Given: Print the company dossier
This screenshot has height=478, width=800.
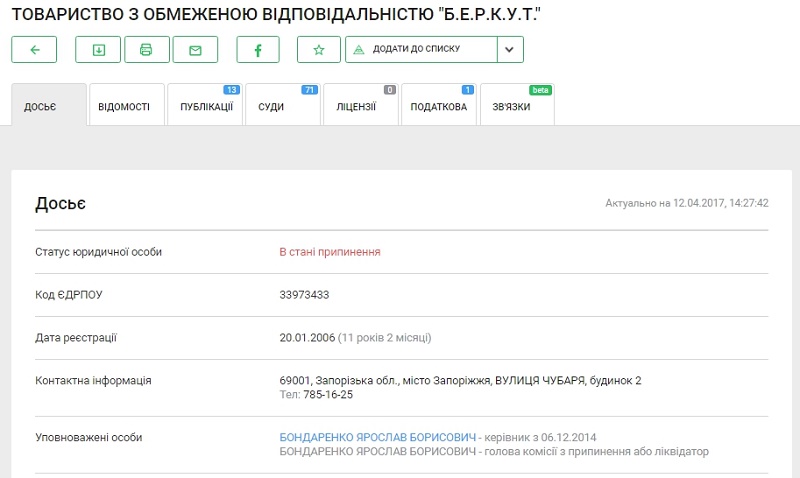Looking at the screenshot, I should pos(146,50).
